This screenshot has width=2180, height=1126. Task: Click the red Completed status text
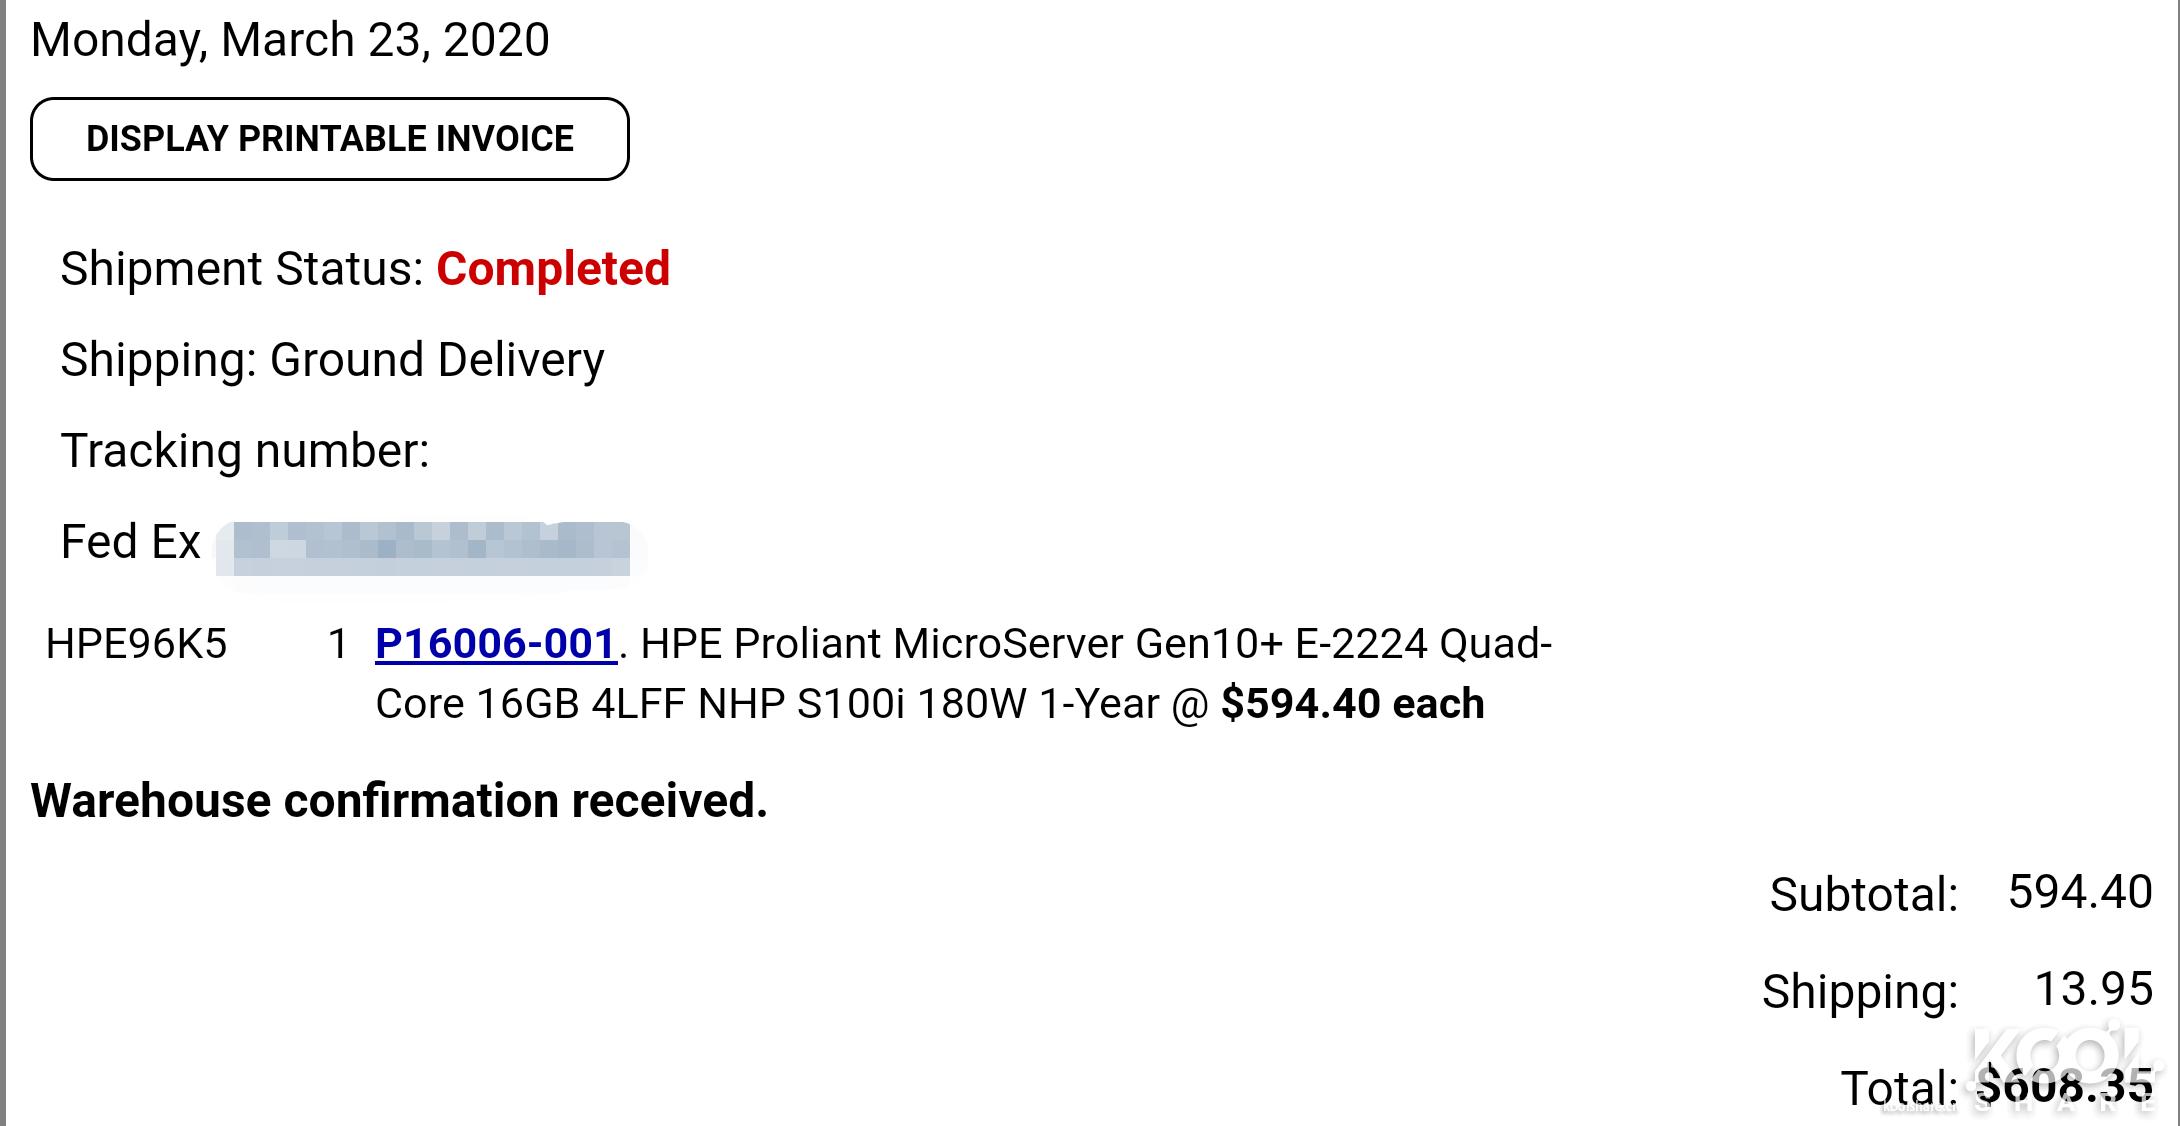point(553,269)
